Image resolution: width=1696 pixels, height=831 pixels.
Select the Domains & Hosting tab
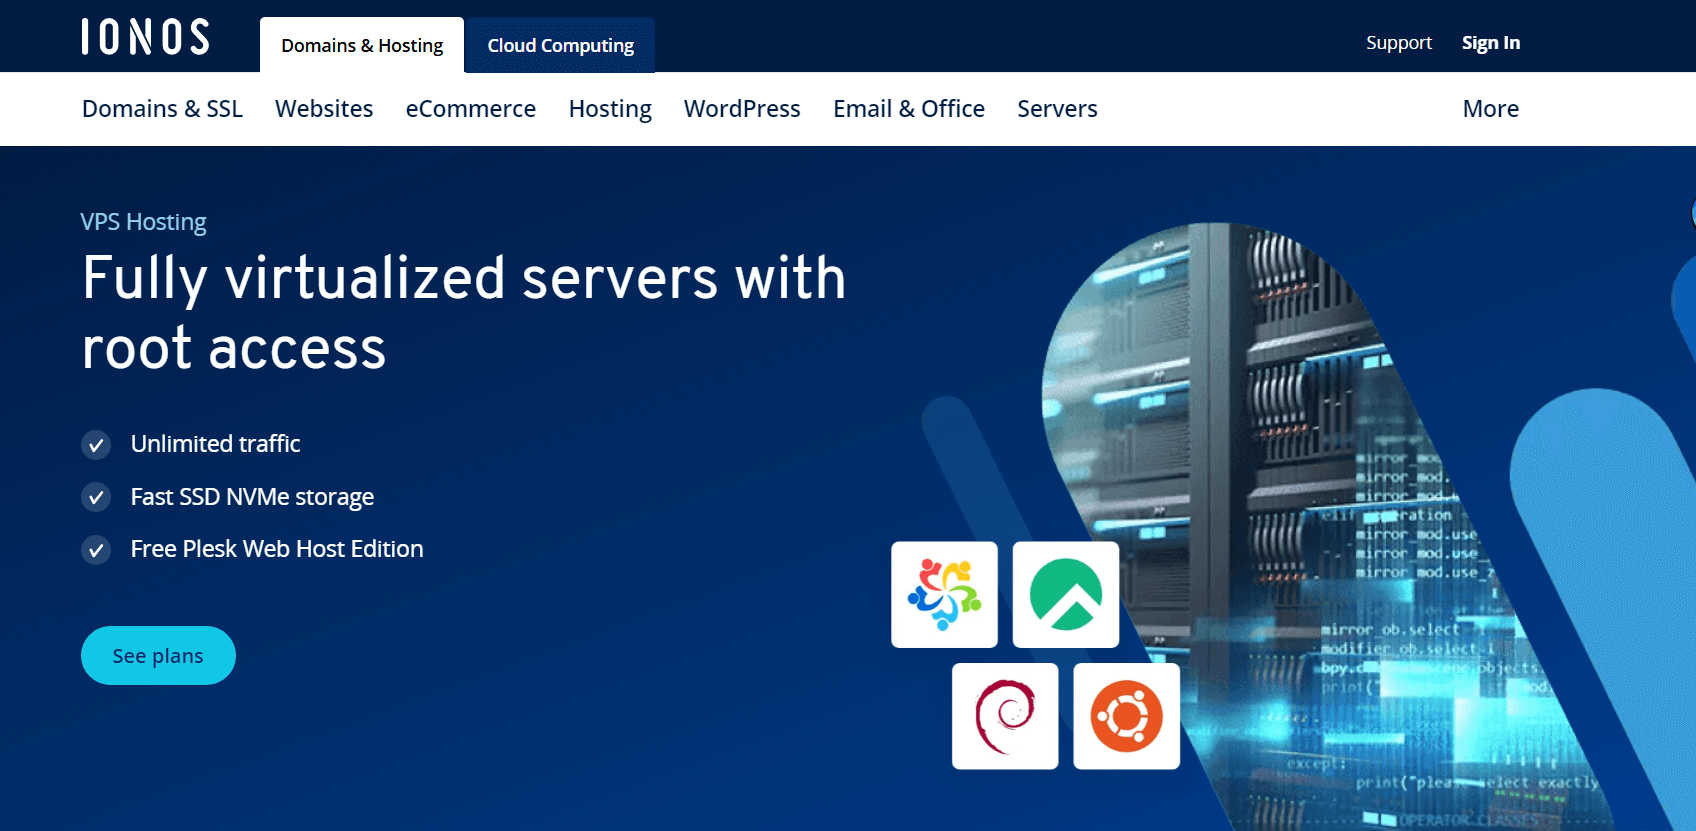362,45
